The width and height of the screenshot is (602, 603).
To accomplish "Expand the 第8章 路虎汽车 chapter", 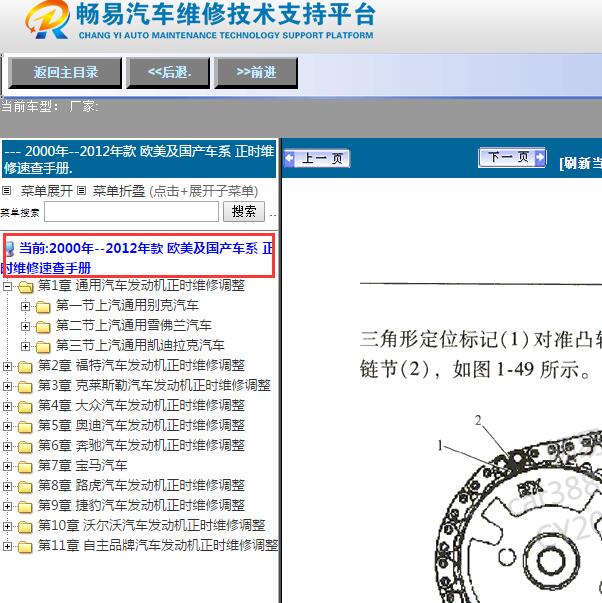I will pyautogui.click(x=7, y=486).
